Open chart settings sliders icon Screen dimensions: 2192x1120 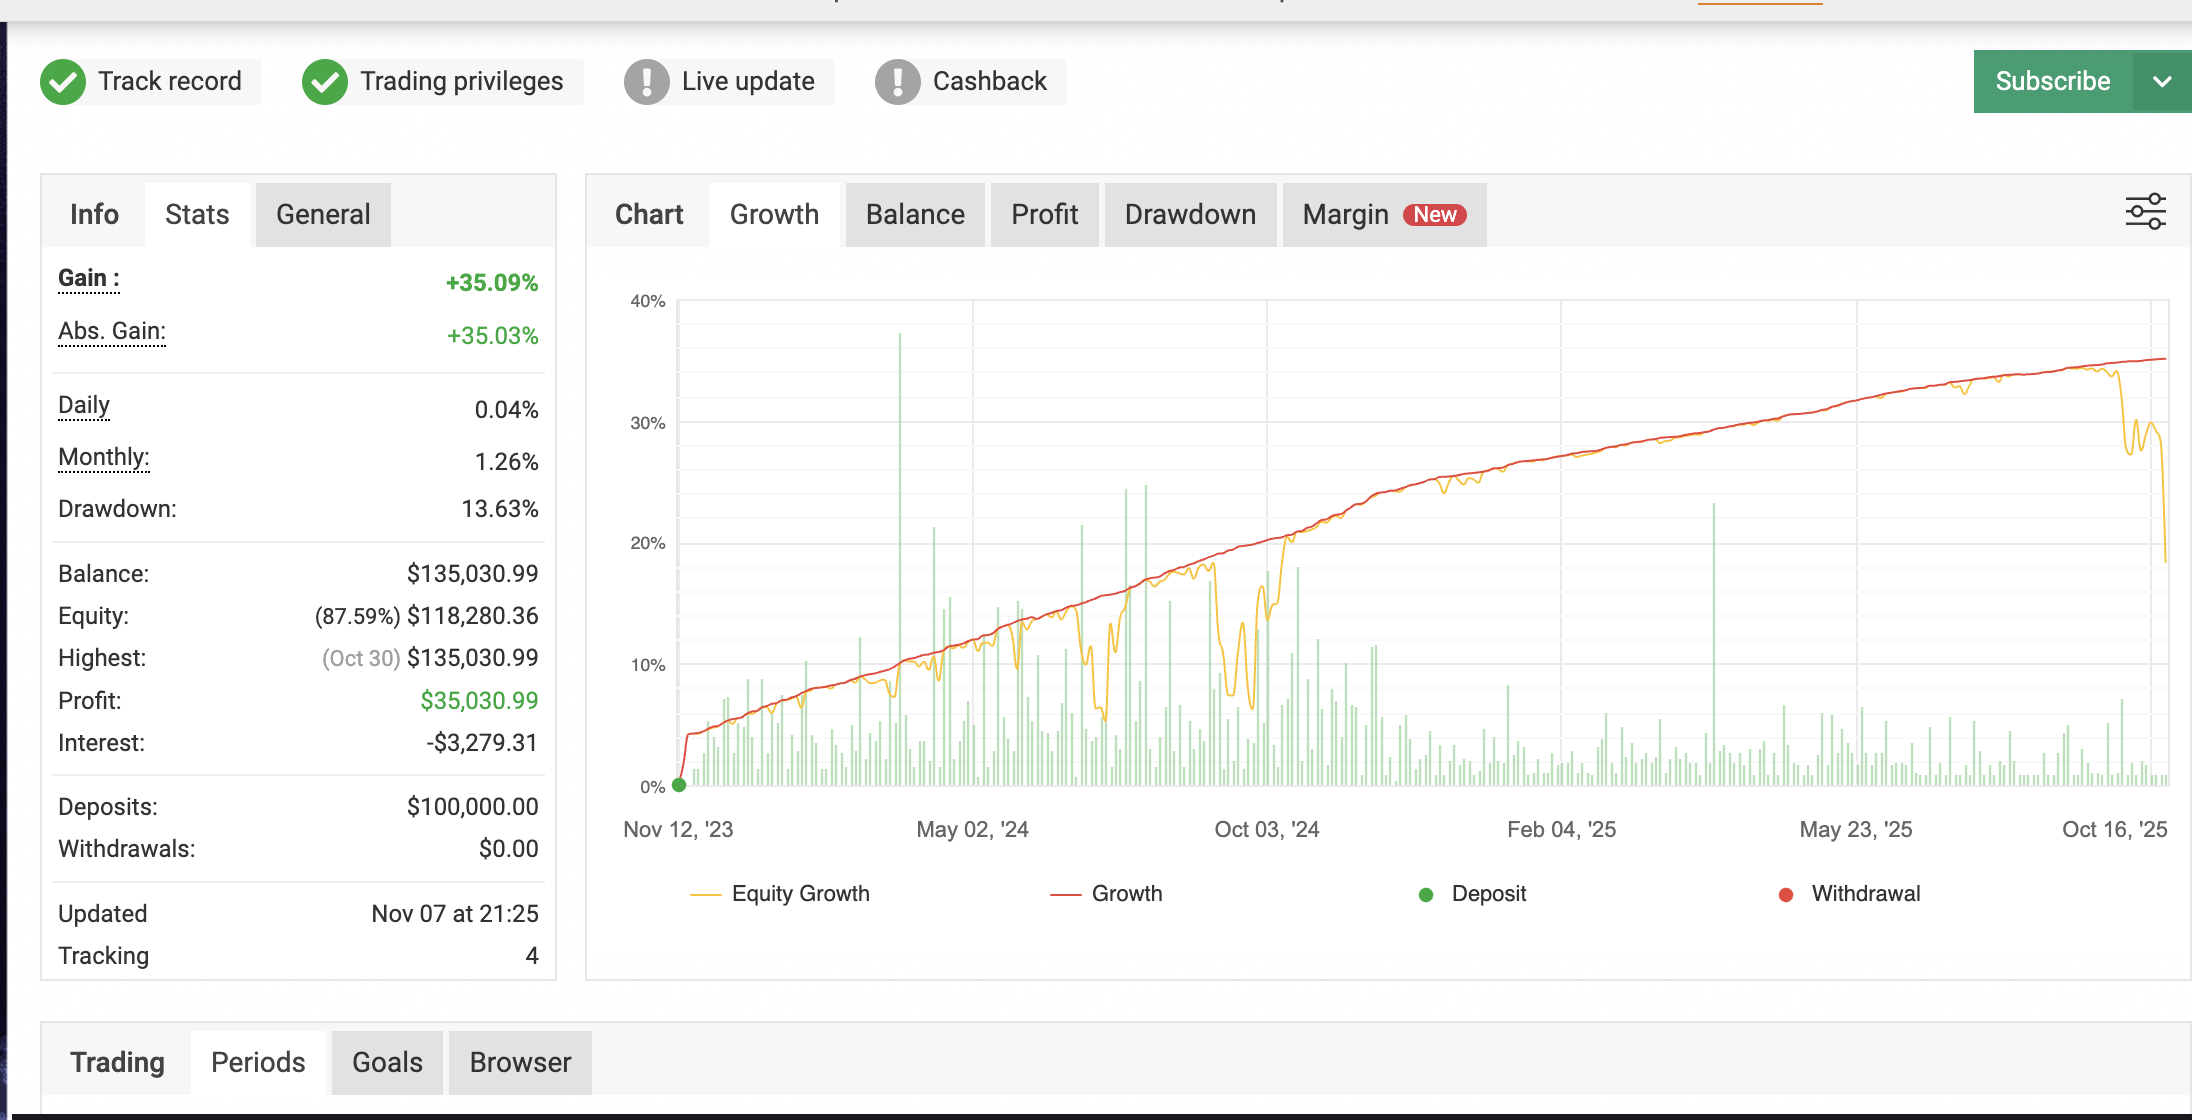(x=2145, y=212)
